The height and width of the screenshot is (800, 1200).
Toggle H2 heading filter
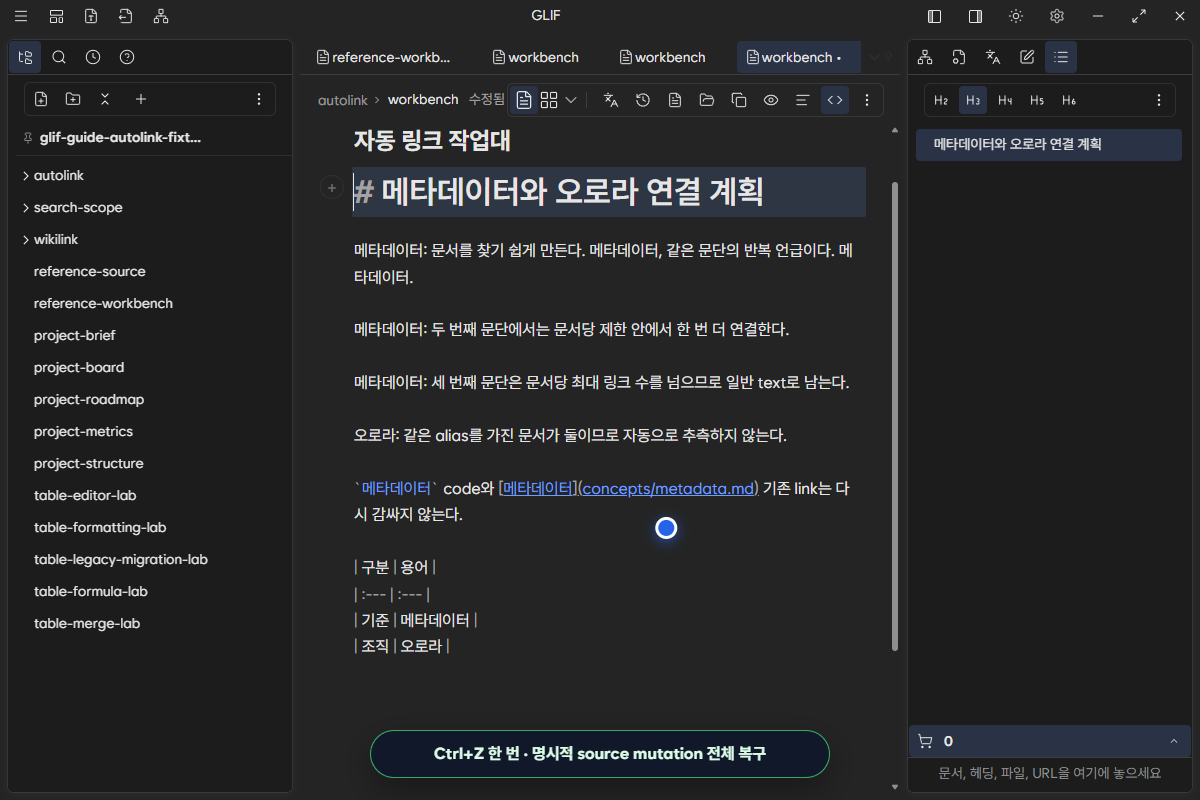941,100
